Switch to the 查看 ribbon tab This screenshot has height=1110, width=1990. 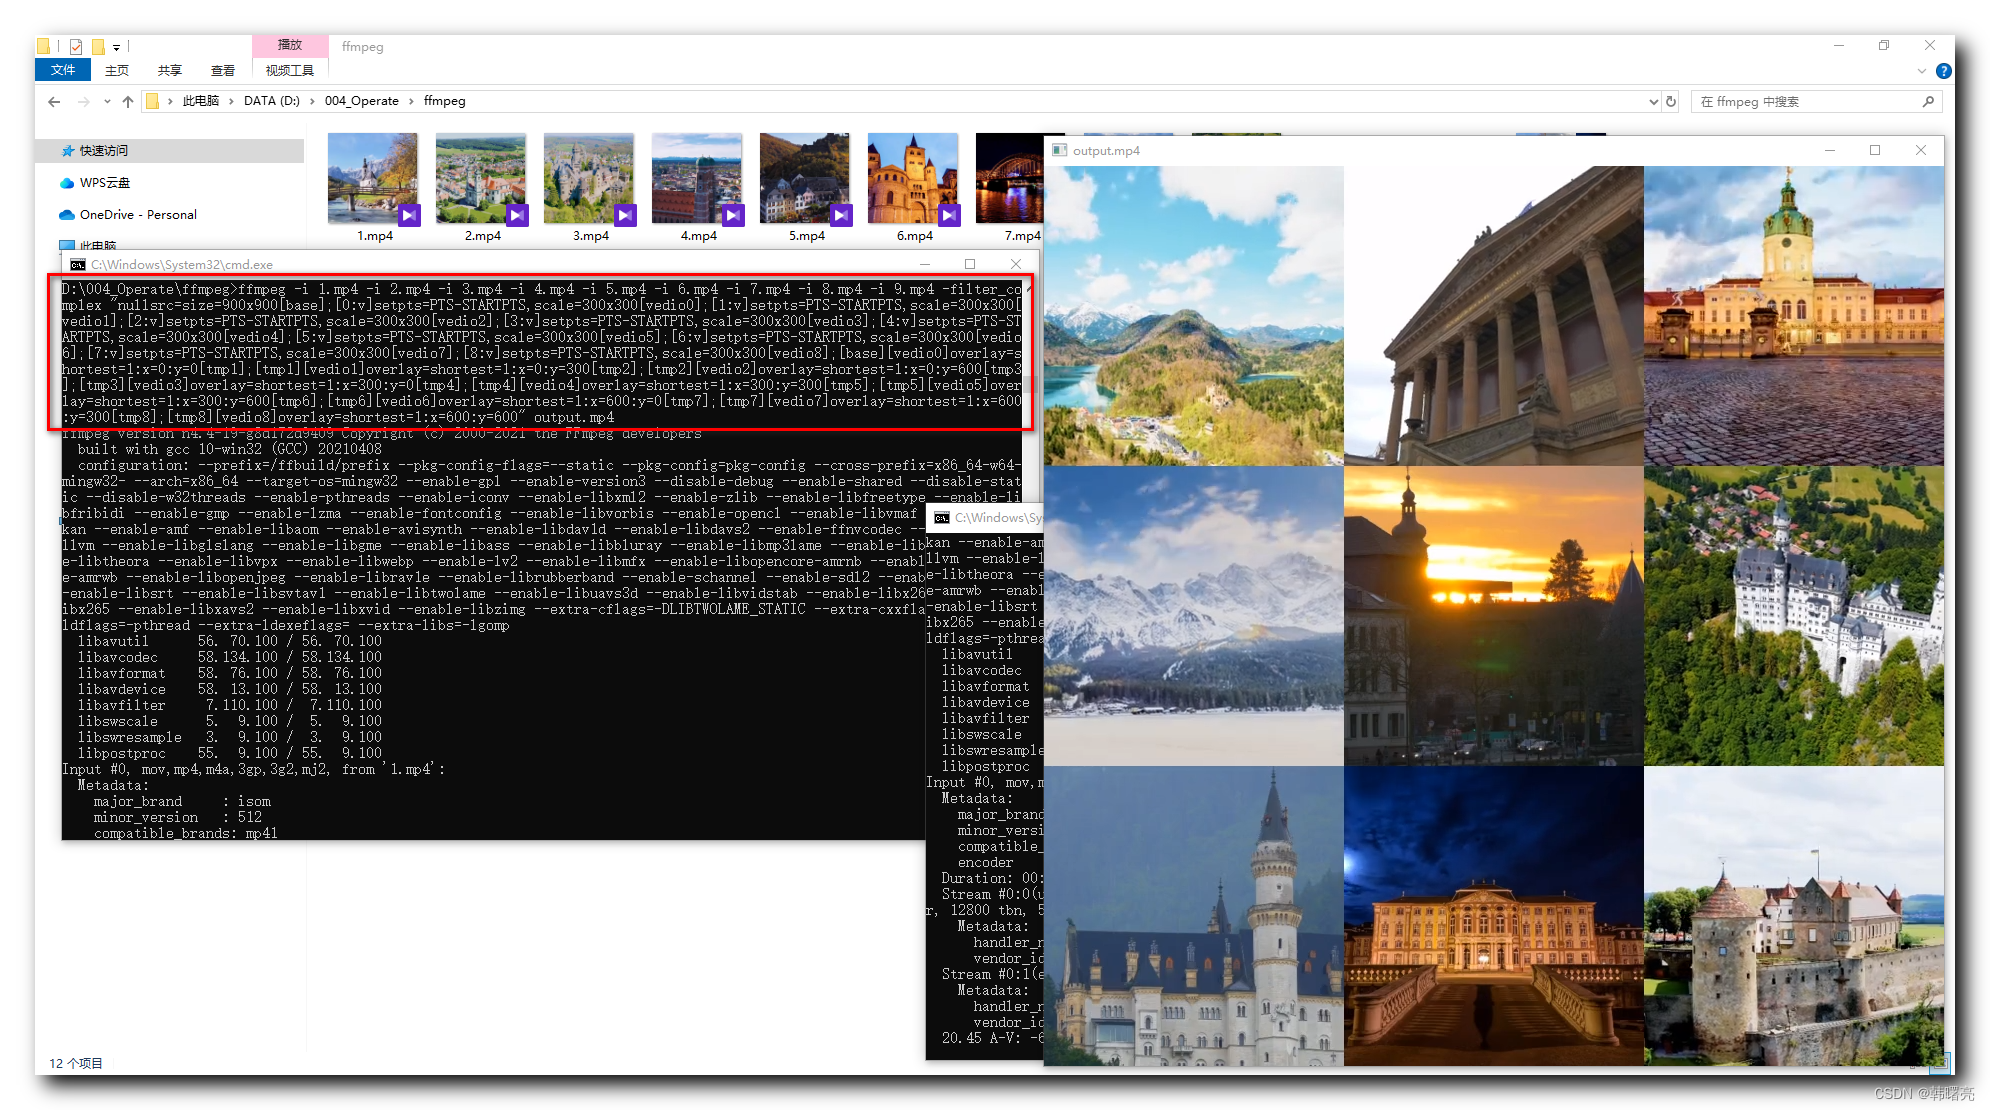pyautogui.click(x=222, y=70)
